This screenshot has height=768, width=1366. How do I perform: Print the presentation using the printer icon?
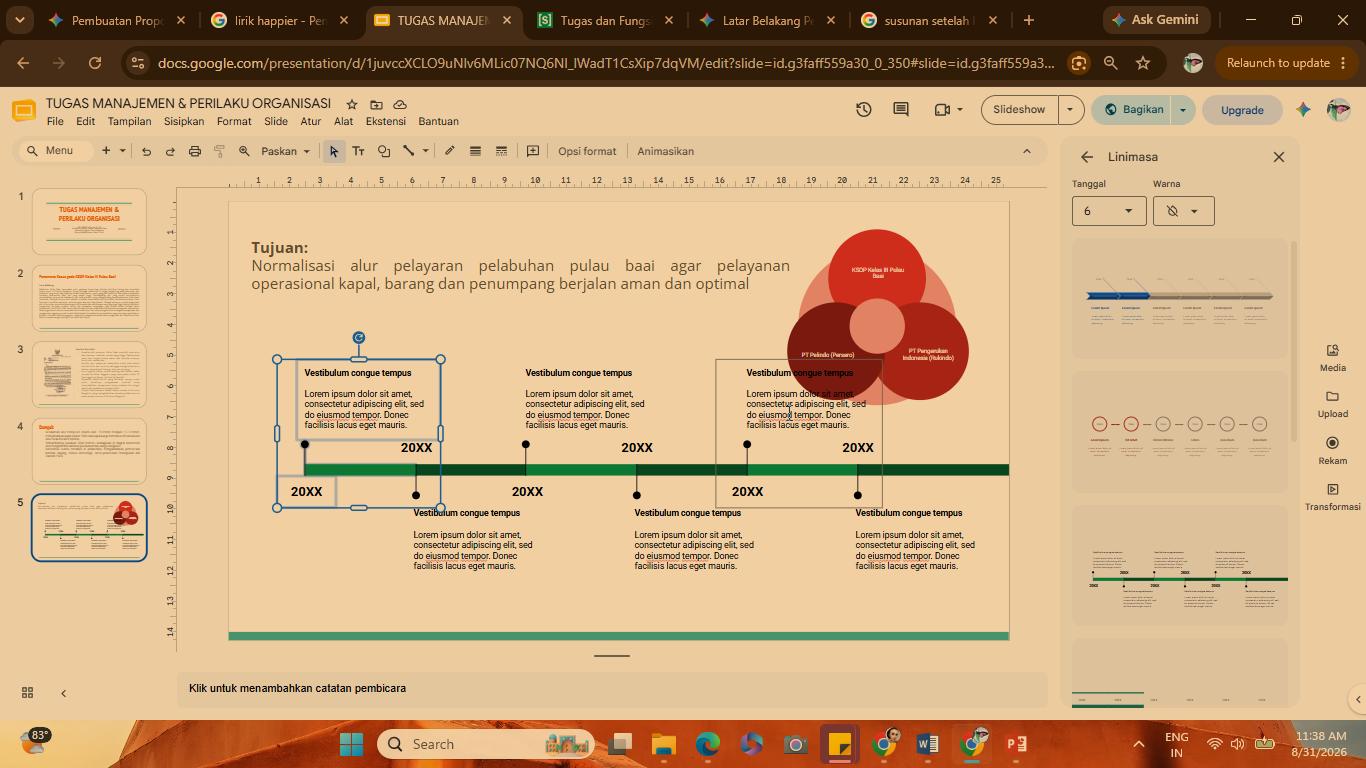[x=195, y=151]
